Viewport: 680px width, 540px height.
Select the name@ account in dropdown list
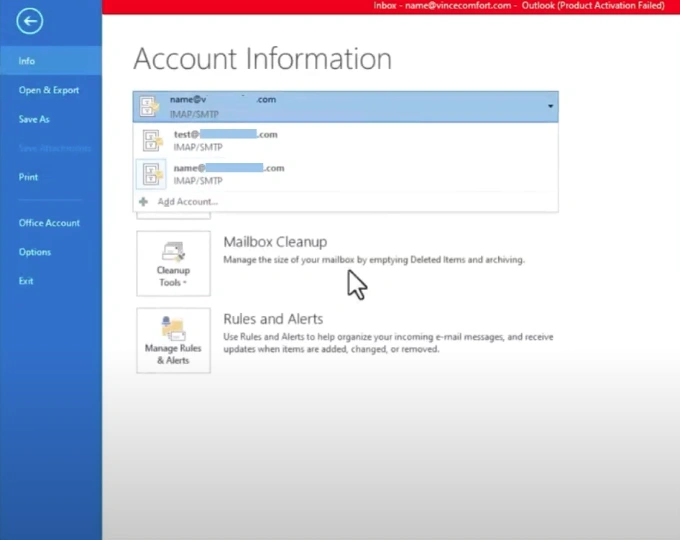346,174
